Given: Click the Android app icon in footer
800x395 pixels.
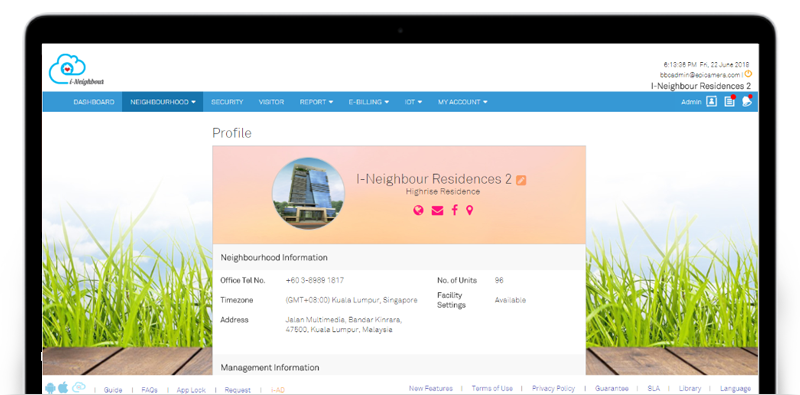Looking at the screenshot, I should [x=50, y=388].
